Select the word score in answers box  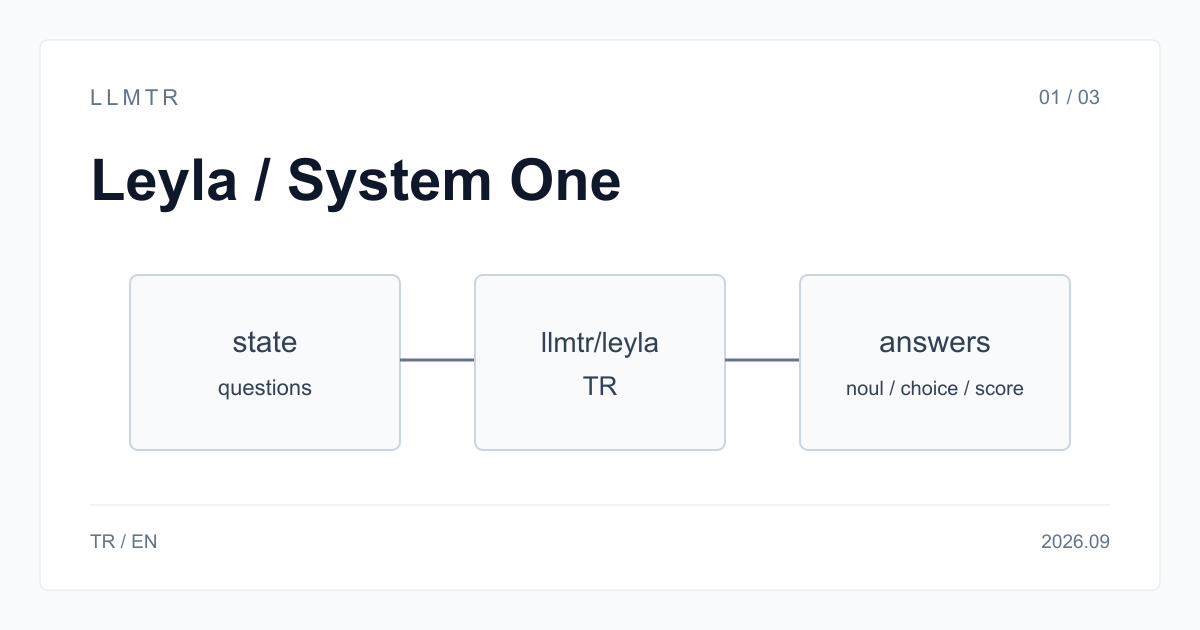[999, 388]
